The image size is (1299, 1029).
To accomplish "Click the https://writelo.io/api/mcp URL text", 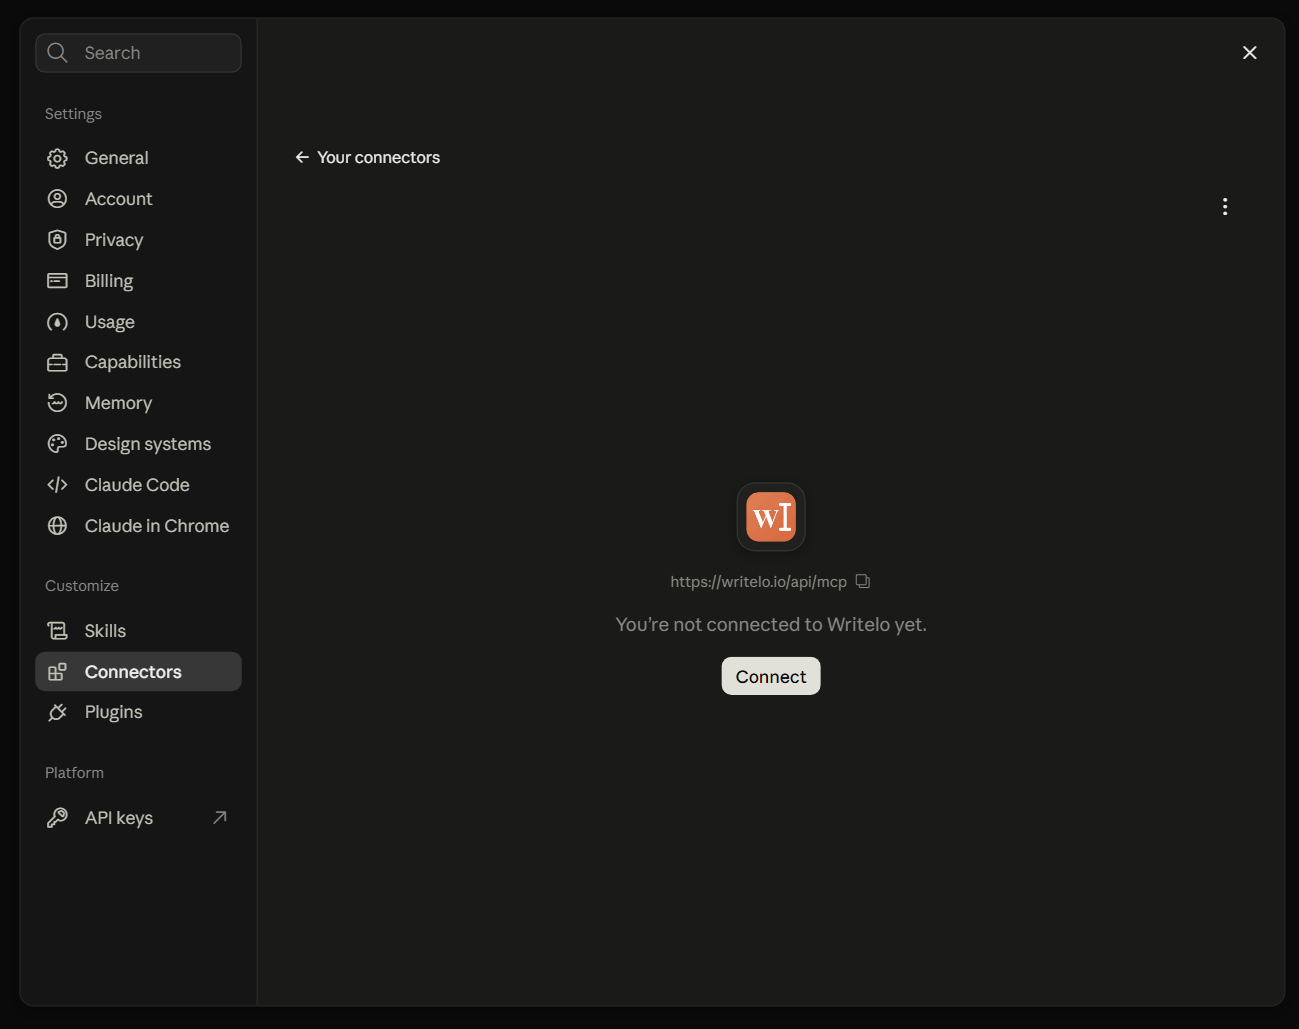I will tap(758, 581).
